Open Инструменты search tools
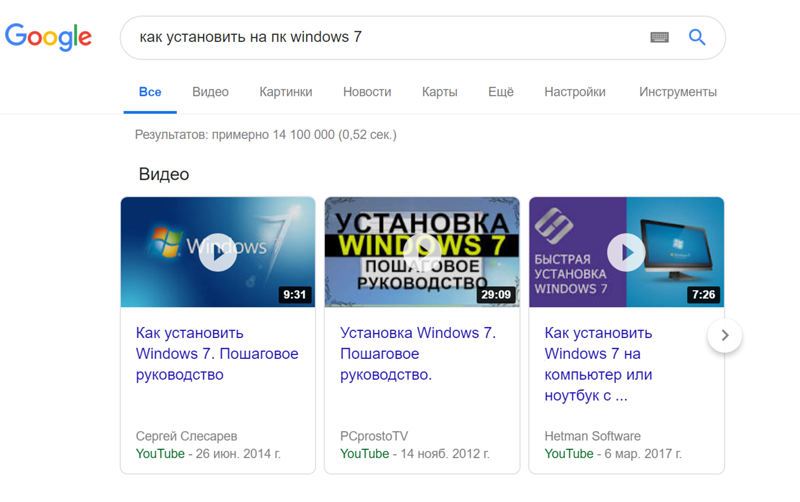The image size is (800, 502). [678, 92]
